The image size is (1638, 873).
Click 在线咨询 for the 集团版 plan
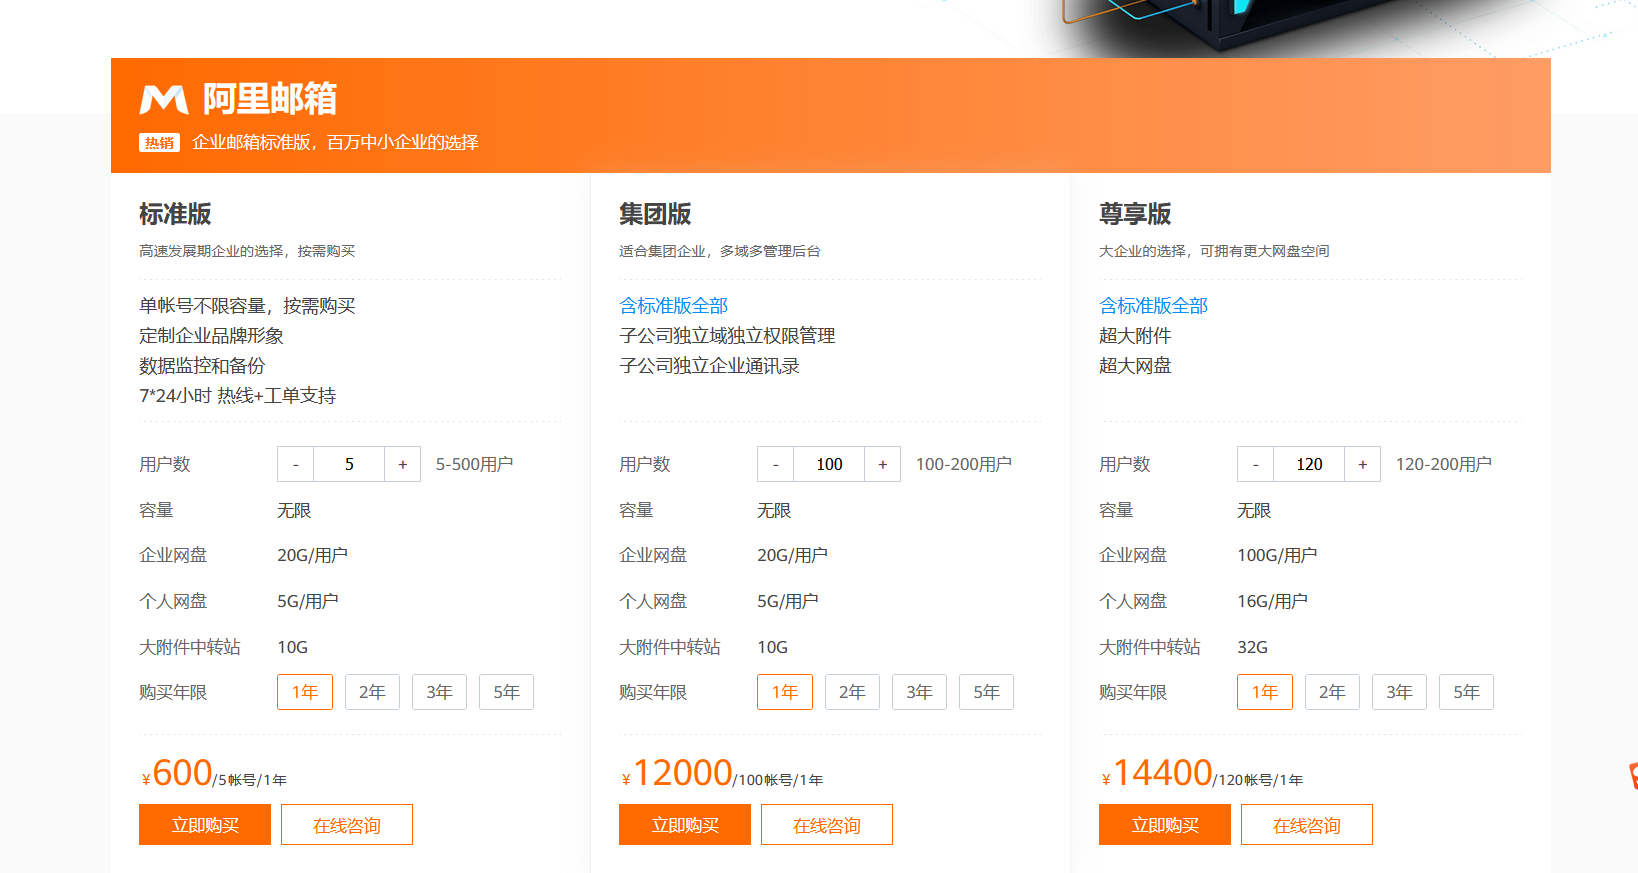coord(827,825)
